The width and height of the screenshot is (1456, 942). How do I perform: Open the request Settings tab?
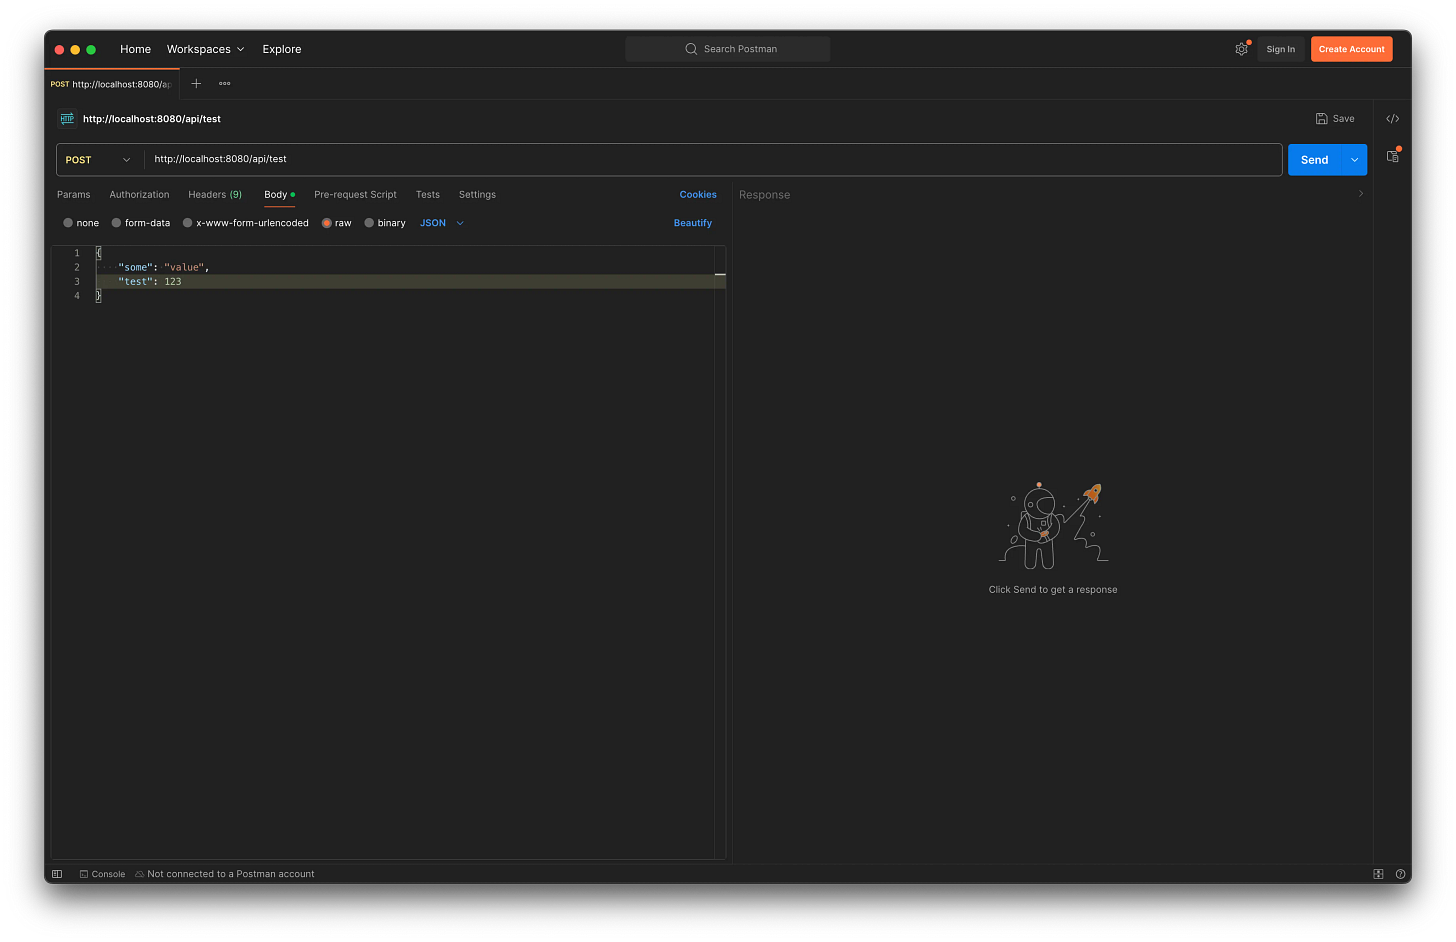click(477, 195)
